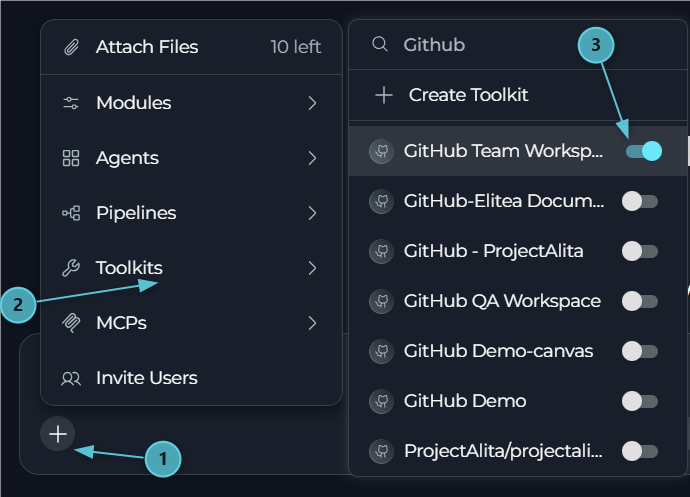The height and width of the screenshot is (497, 690).
Task: Open the Modules menu item
Action: [191, 103]
